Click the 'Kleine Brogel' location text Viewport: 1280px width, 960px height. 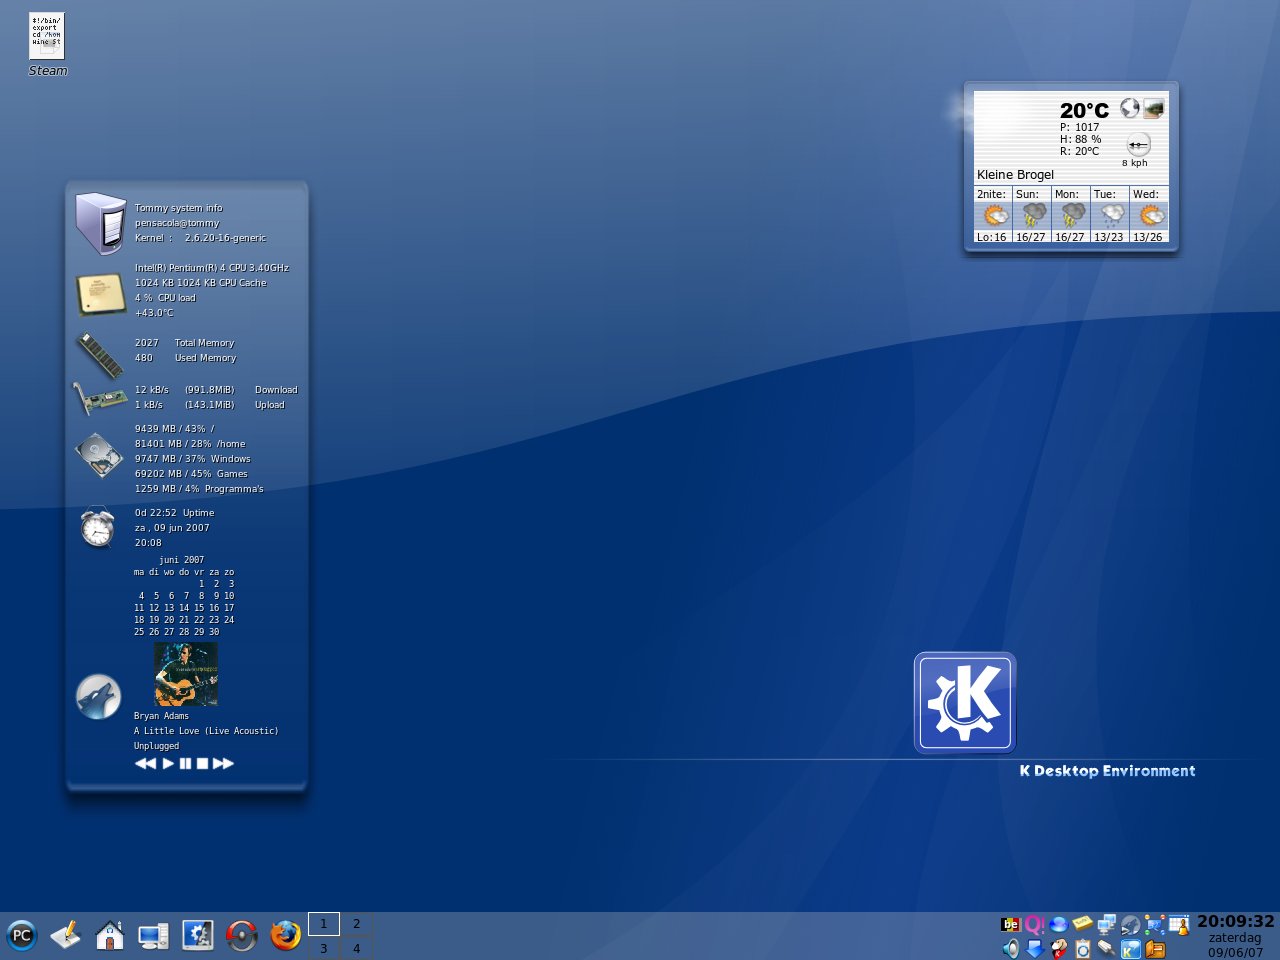1015,174
